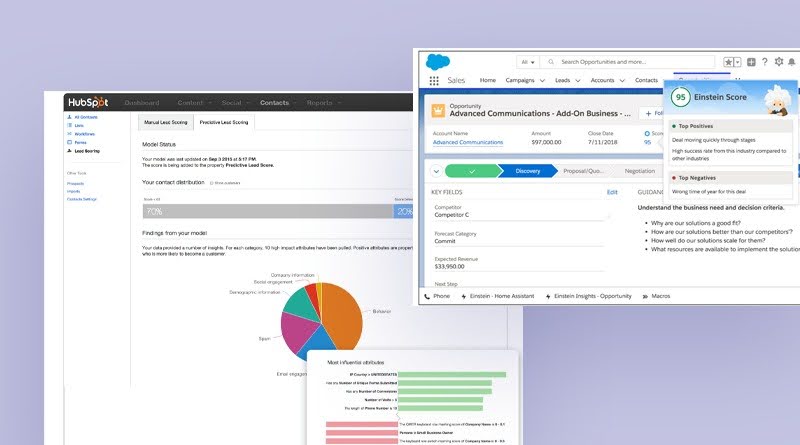Click the Forms icon in HubSpot sidebar

click(x=69, y=142)
